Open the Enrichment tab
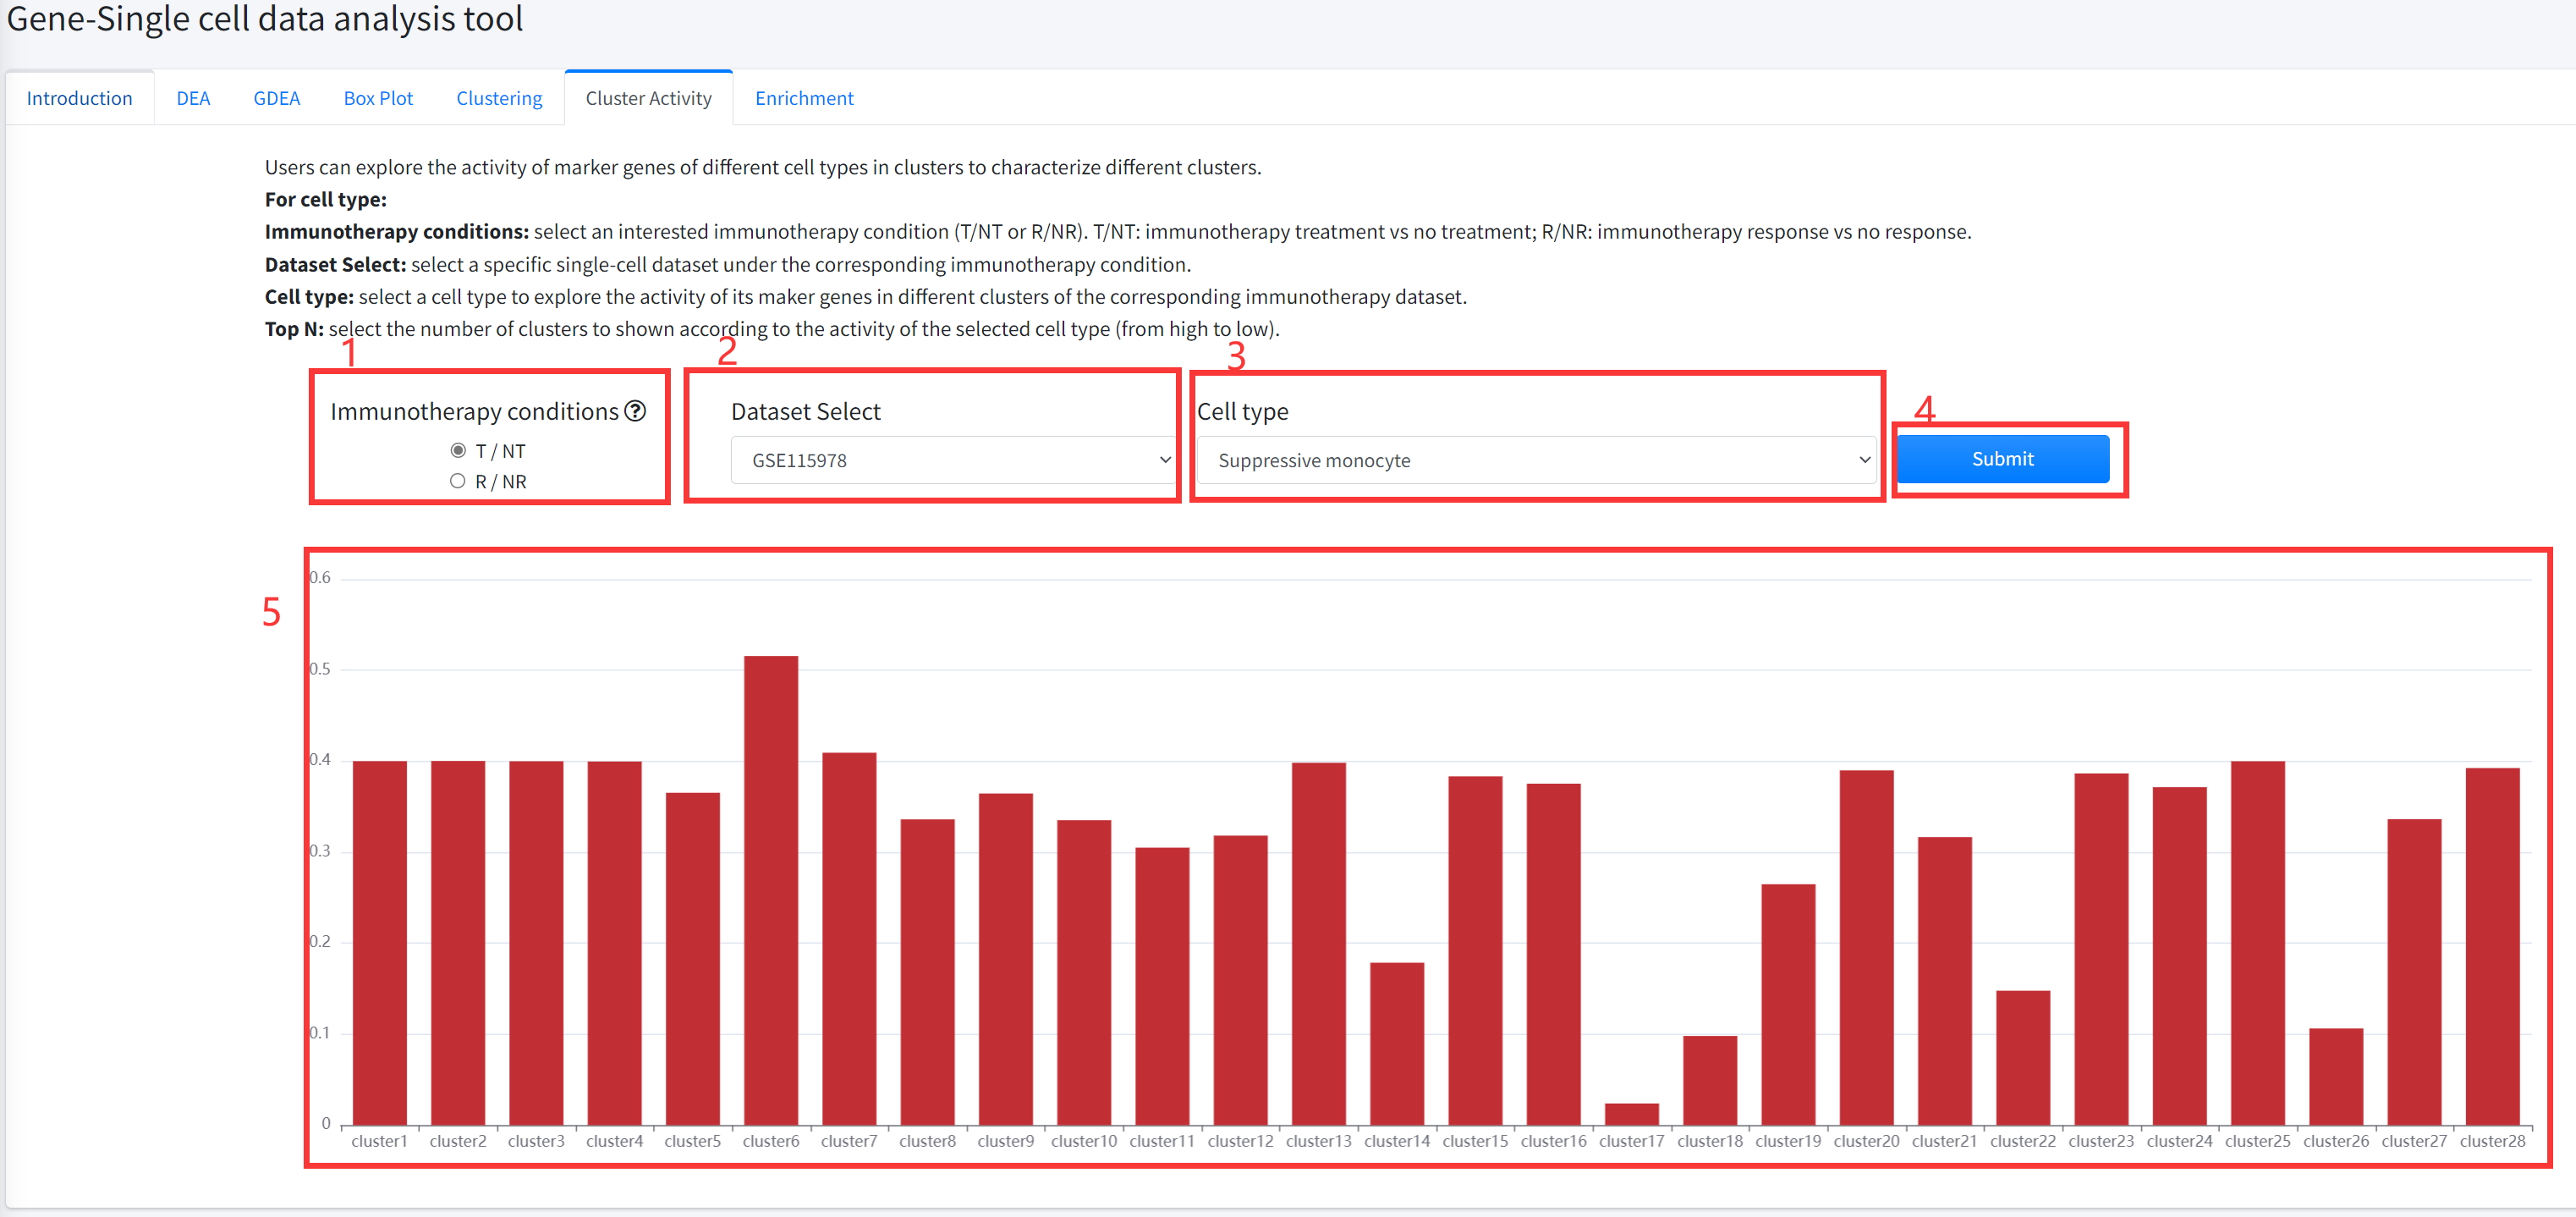Screen dimensions: 2576x1217 click(x=804, y=98)
